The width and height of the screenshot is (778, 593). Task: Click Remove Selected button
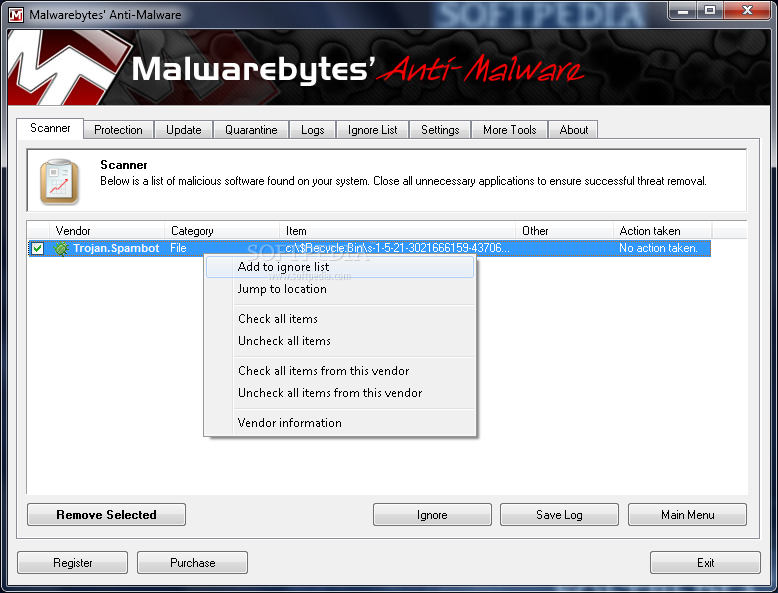(106, 515)
